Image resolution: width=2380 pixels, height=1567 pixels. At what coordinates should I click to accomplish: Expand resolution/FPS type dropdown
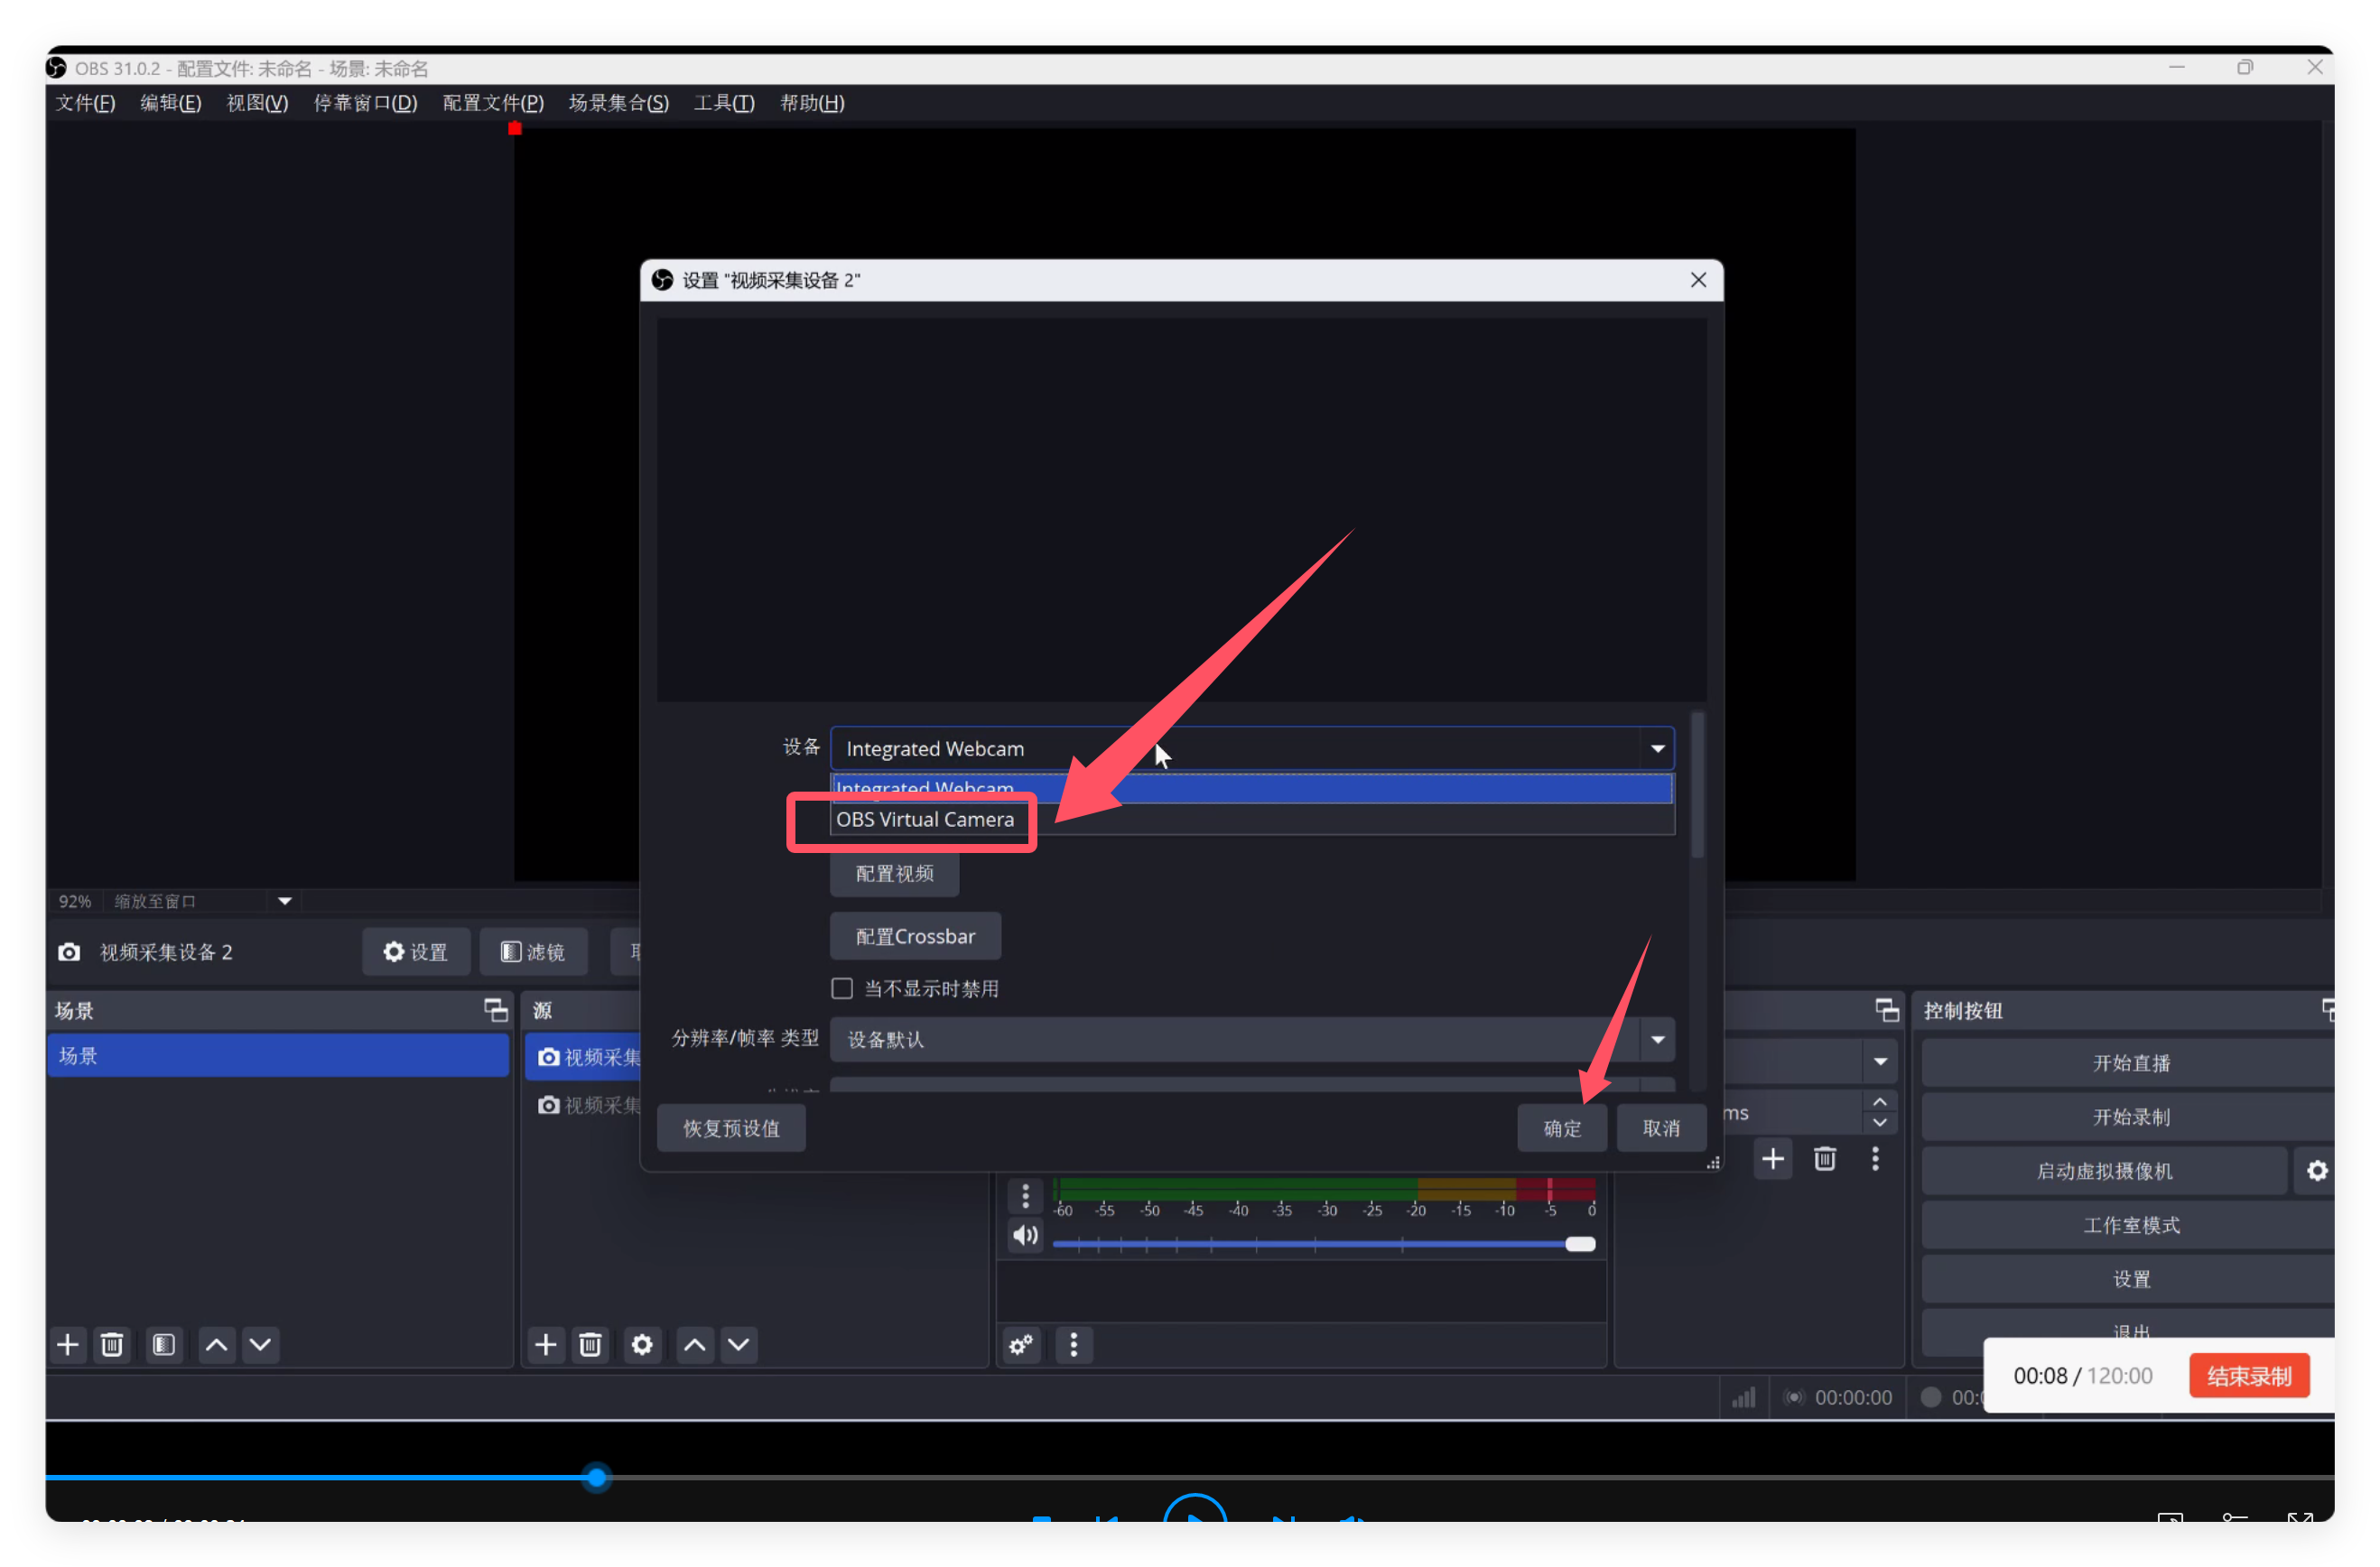(1252, 1039)
